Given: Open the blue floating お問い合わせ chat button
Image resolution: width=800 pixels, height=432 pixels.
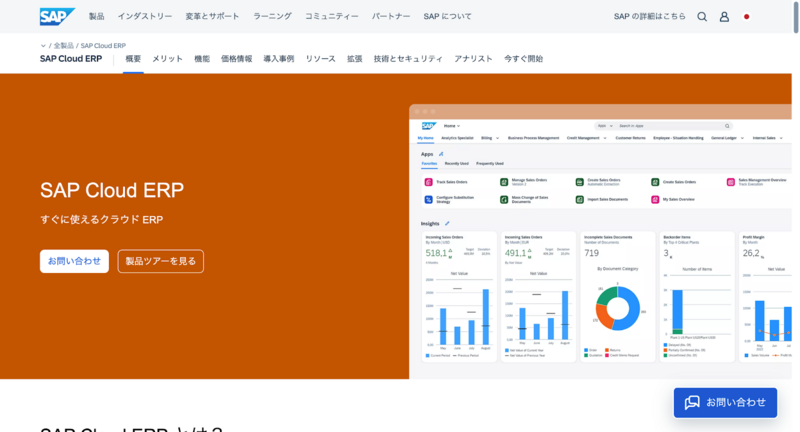Looking at the screenshot, I should 726,402.
